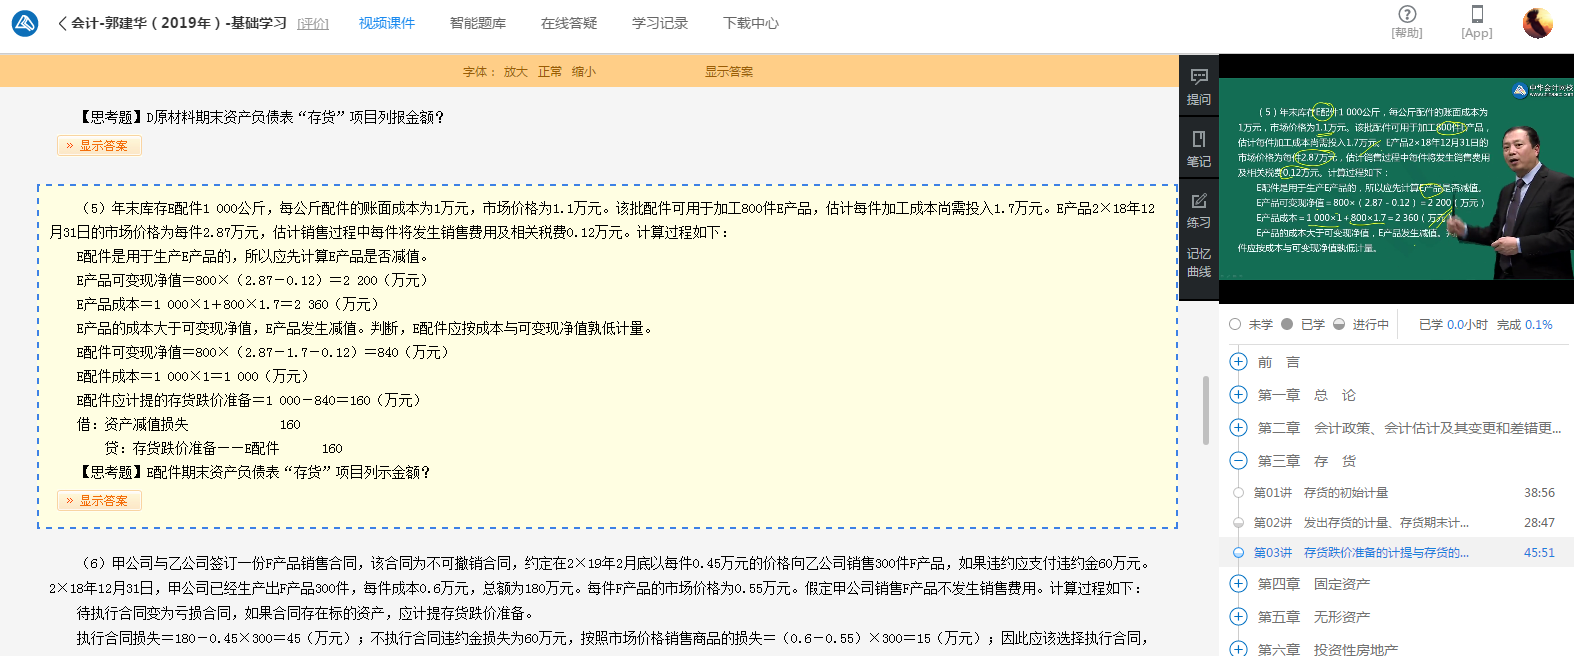
Task: Click the 借：资产减值损失 entry line
Action: coord(189,425)
